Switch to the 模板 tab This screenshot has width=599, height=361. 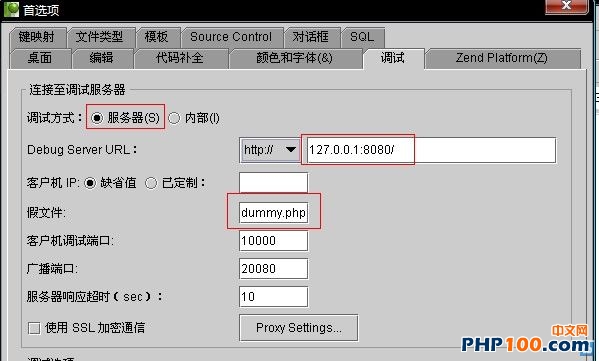tap(158, 37)
